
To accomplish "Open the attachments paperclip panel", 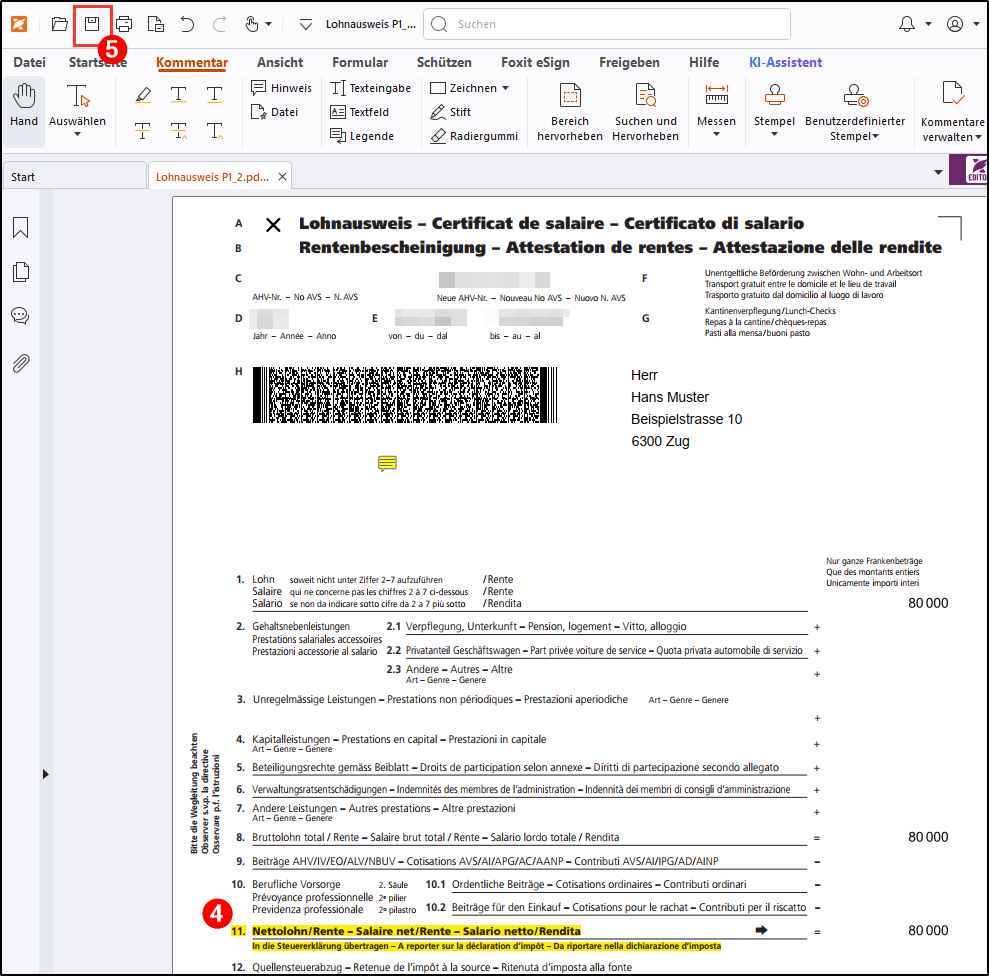I will pyautogui.click(x=20, y=363).
